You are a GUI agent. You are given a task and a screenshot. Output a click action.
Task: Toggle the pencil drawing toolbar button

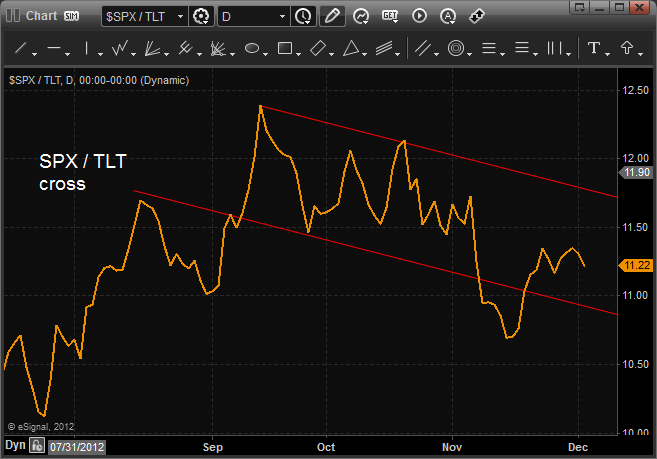click(332, 17)
